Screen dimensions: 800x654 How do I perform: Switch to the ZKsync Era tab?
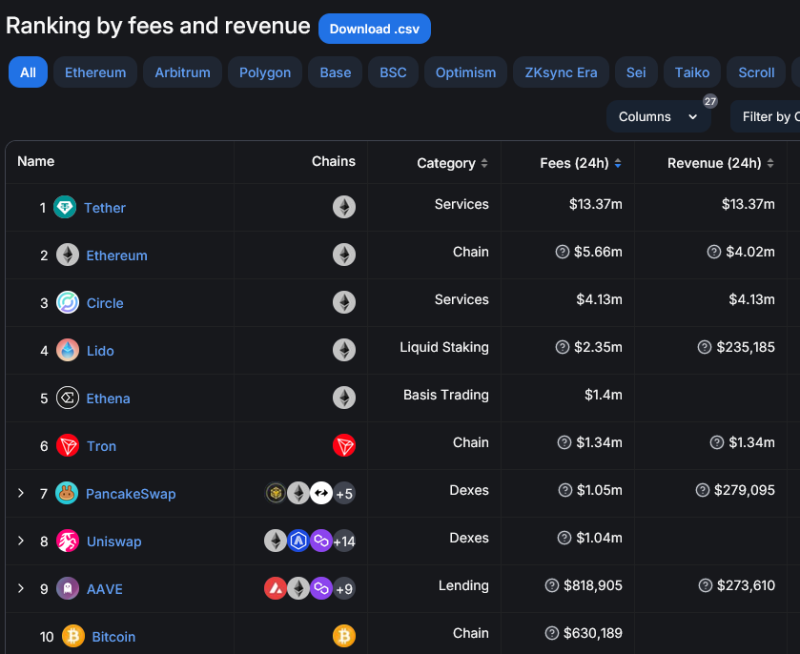point(560,72)
